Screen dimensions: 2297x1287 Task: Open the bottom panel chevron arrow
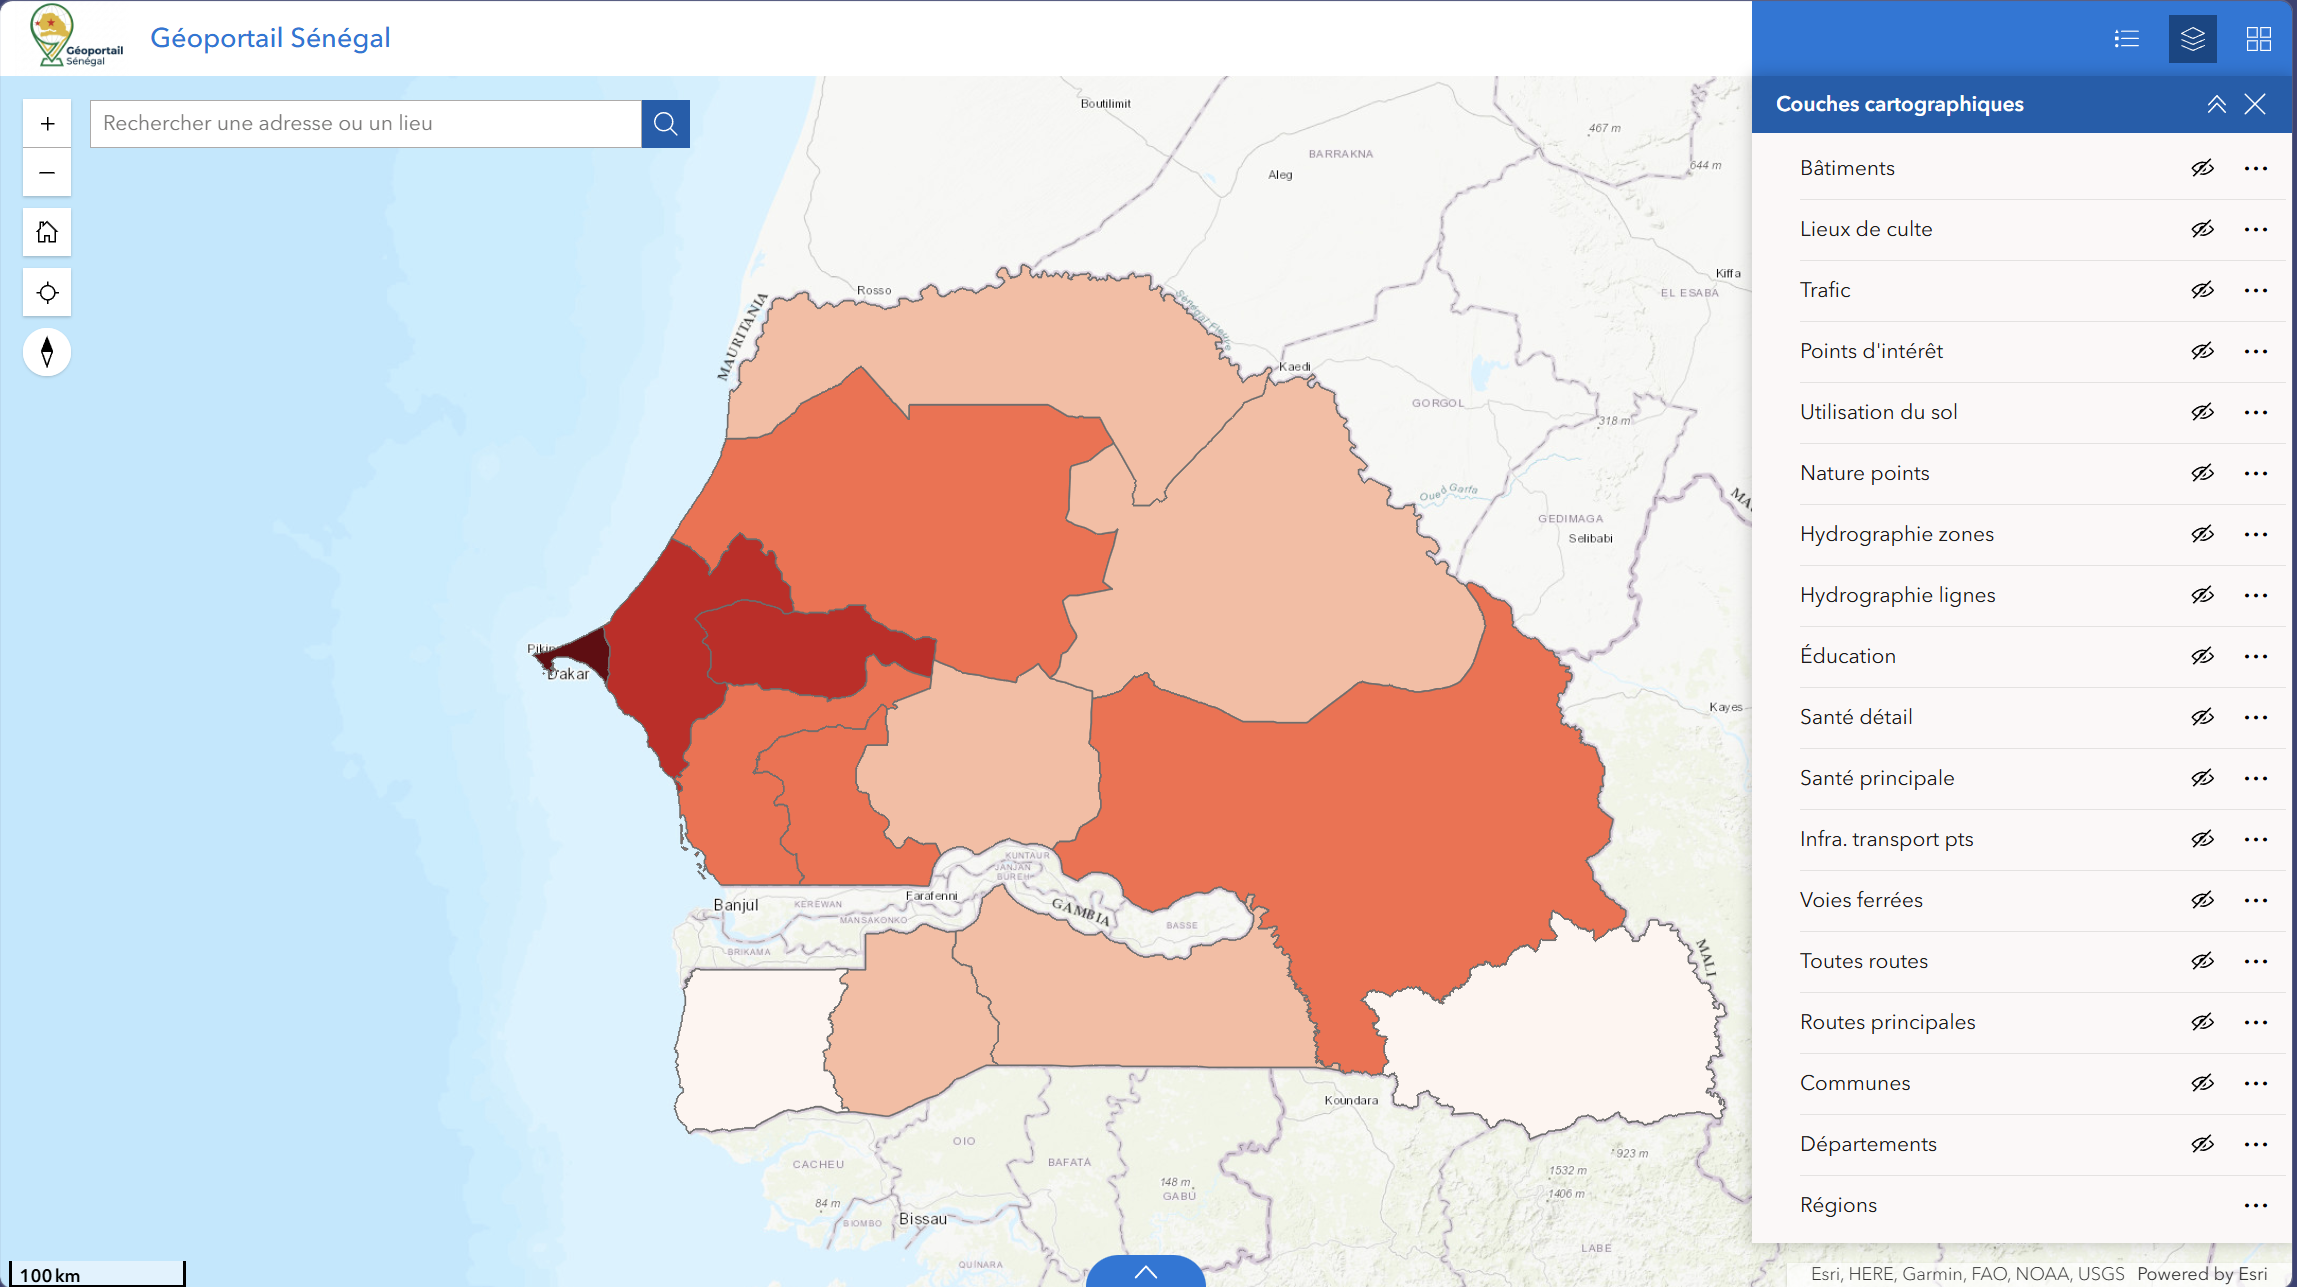point(1146,1271)
